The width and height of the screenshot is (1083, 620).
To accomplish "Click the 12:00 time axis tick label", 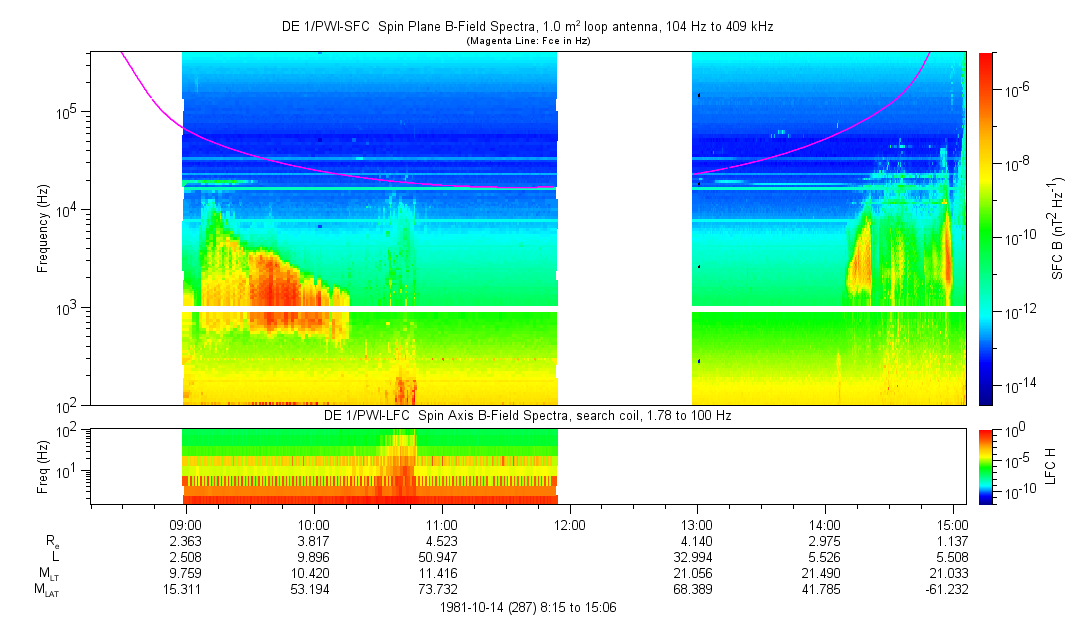I will click(x=569, y=524).
